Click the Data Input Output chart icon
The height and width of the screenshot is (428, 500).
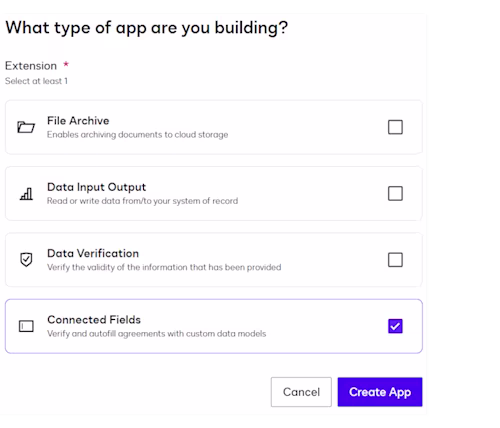[x=26, y=194]
